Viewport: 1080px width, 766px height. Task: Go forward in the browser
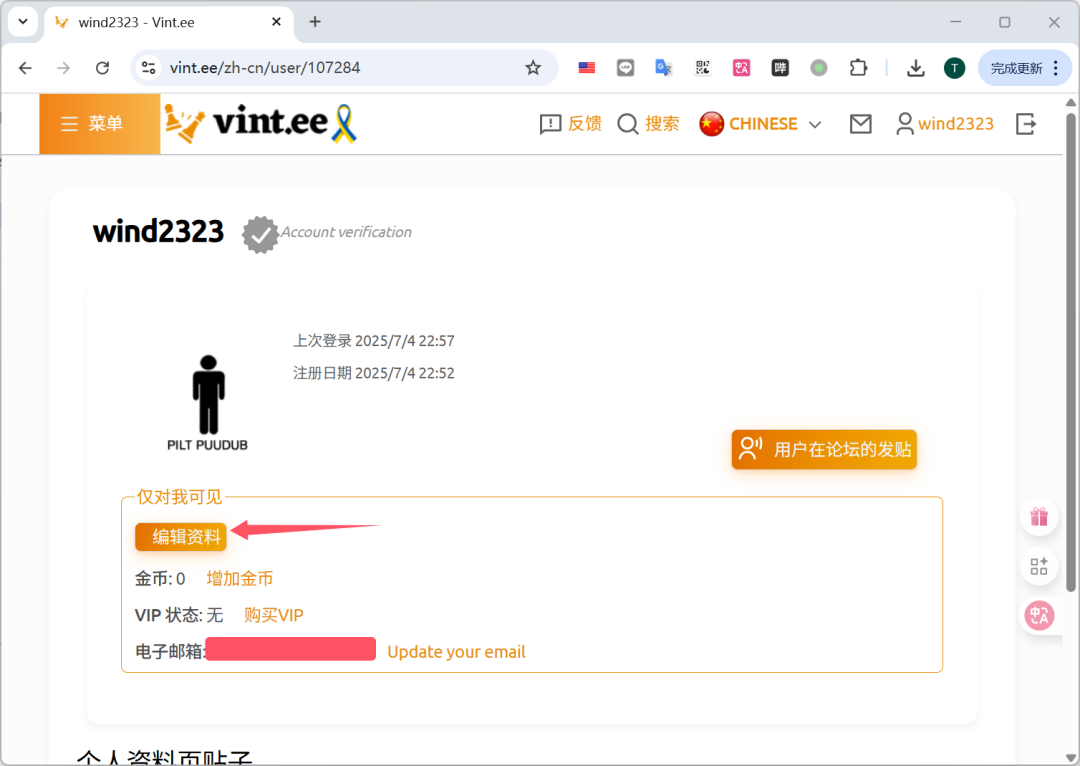(63, 68)
